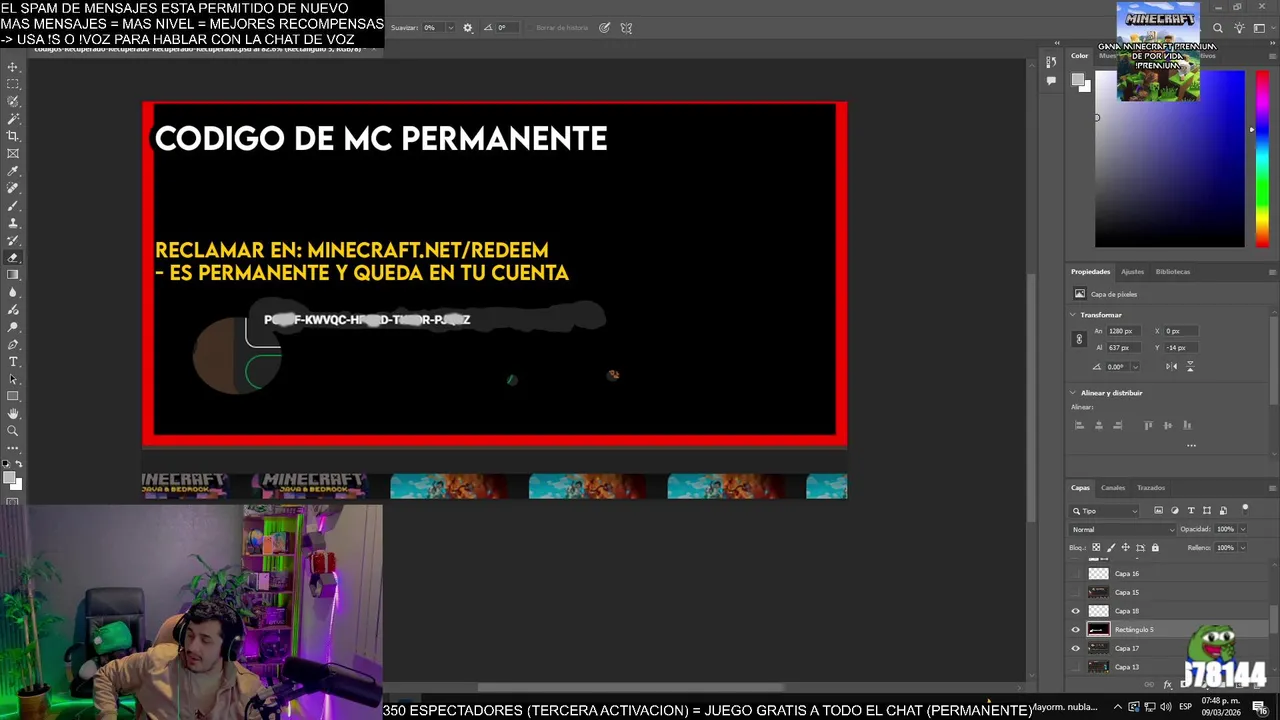
Task: Collapse the Alinear y distribuir section
Action: [x=1073, y=393]
